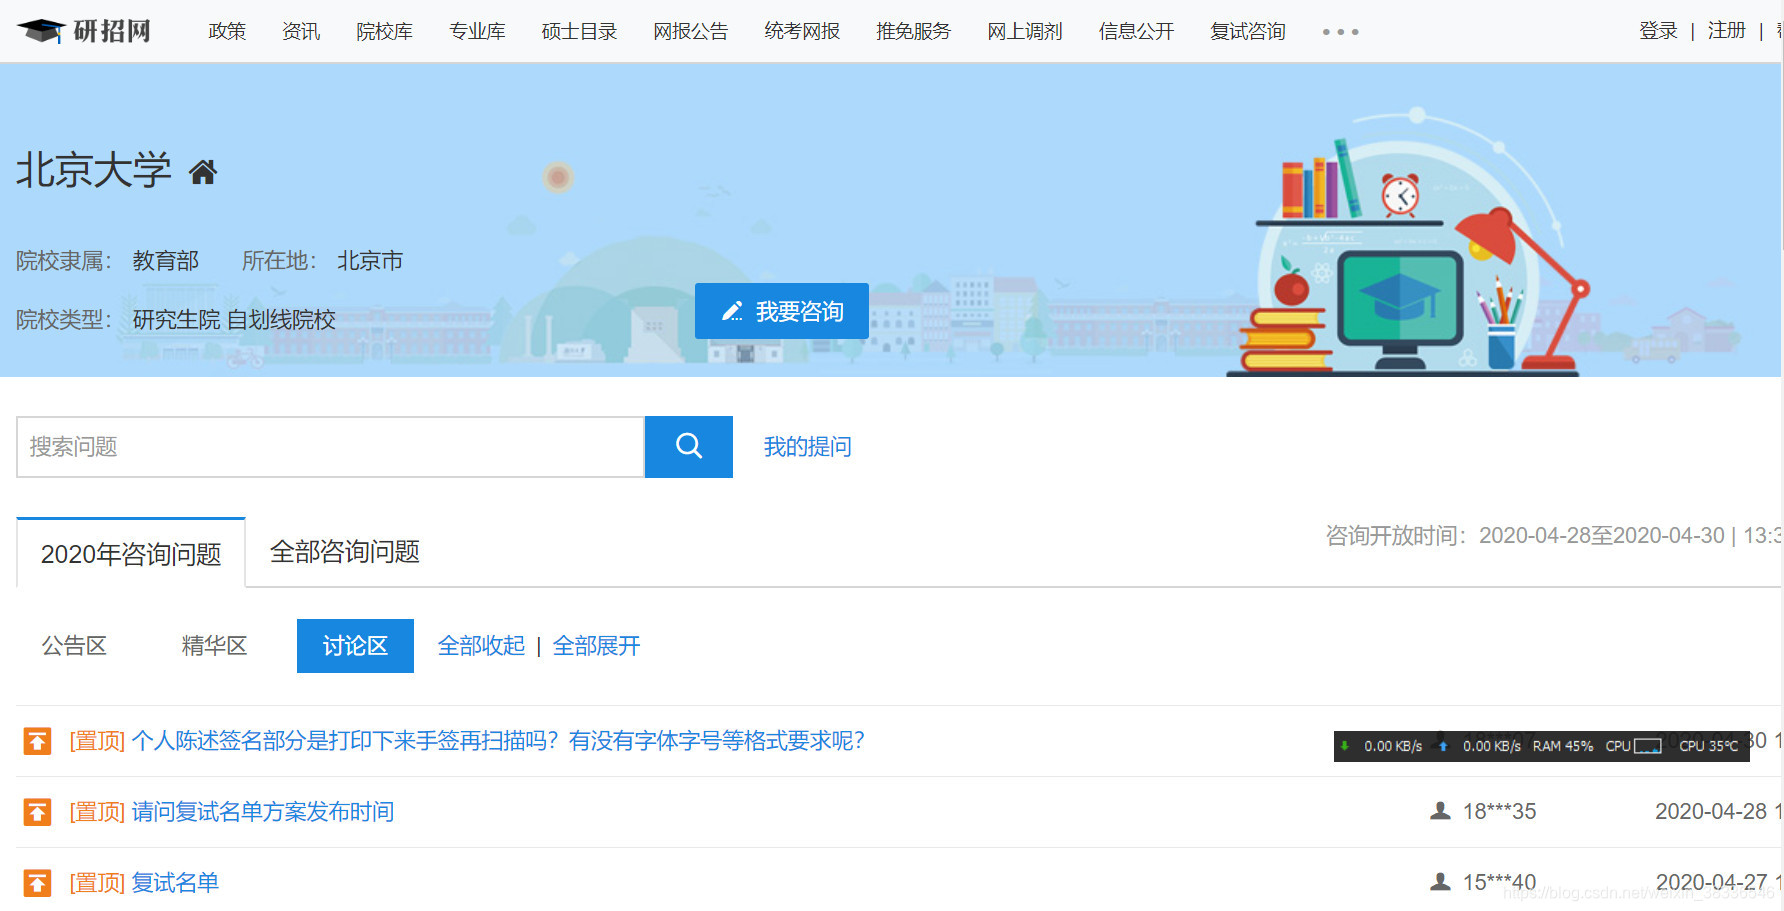Screen dimensions: 1784x911
Task: Click username 18***35
Action: point(1499,811)
